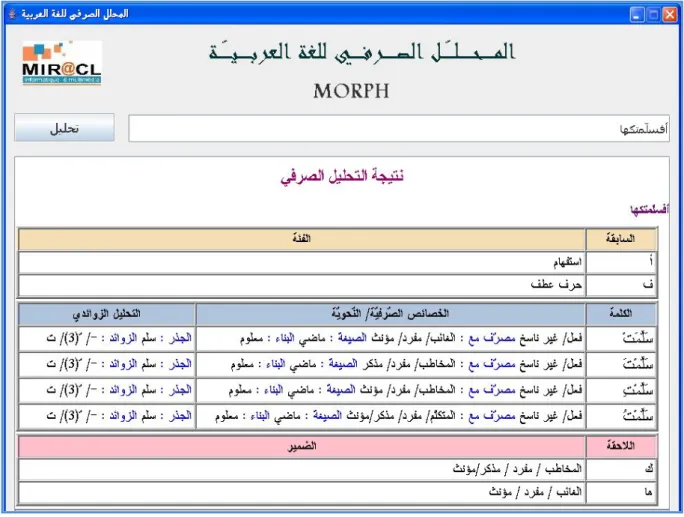684x517 pixels.
Task: Minimize the MORPH window
Action: tap(637, 15)
